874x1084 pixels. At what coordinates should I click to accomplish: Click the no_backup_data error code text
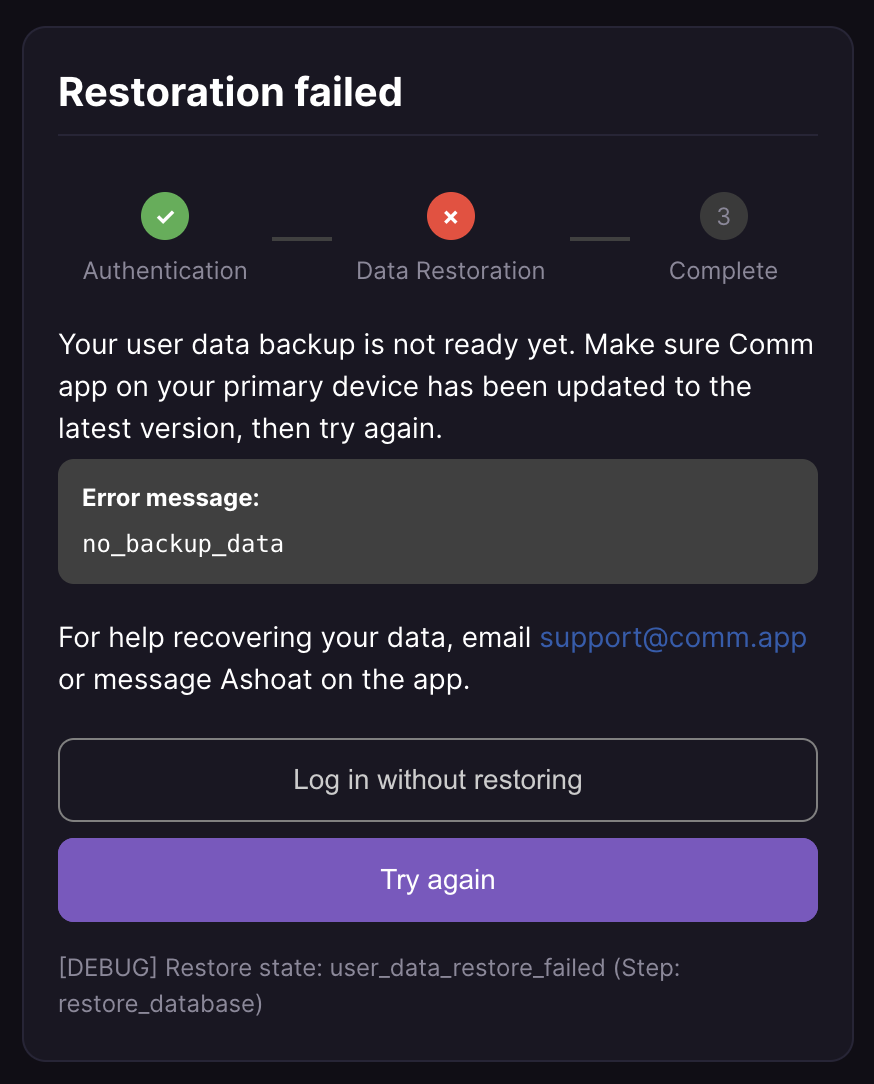[x=183, y=544]
